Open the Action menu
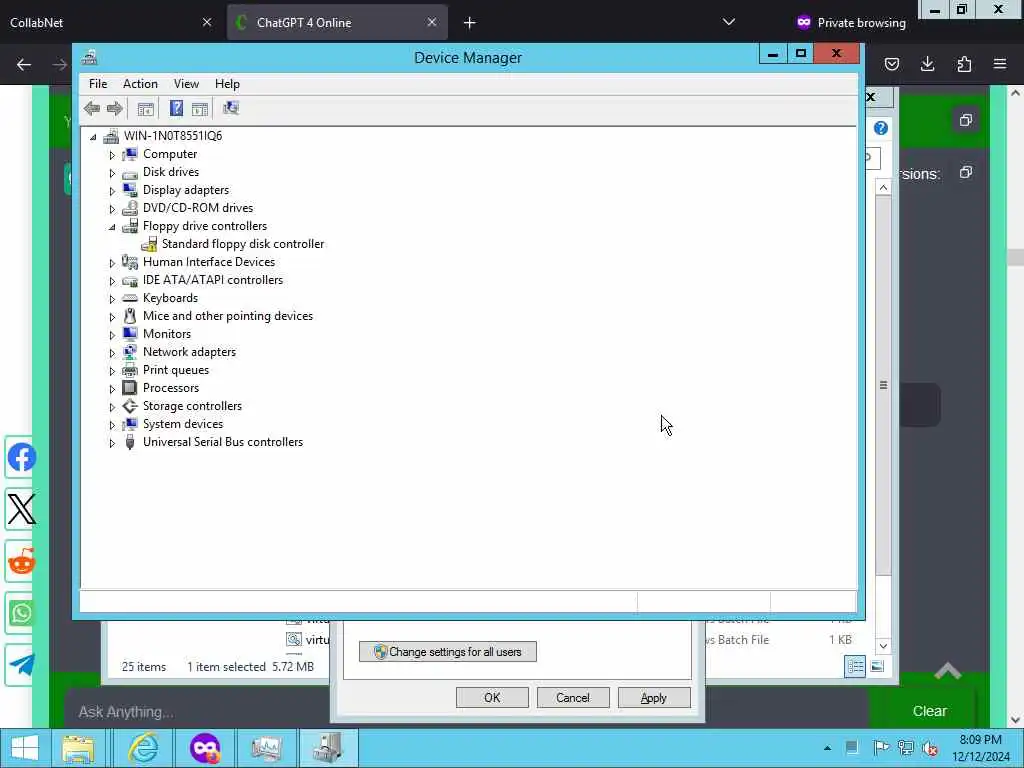The width and height of the screenshot is (1024, 768). 140,84
